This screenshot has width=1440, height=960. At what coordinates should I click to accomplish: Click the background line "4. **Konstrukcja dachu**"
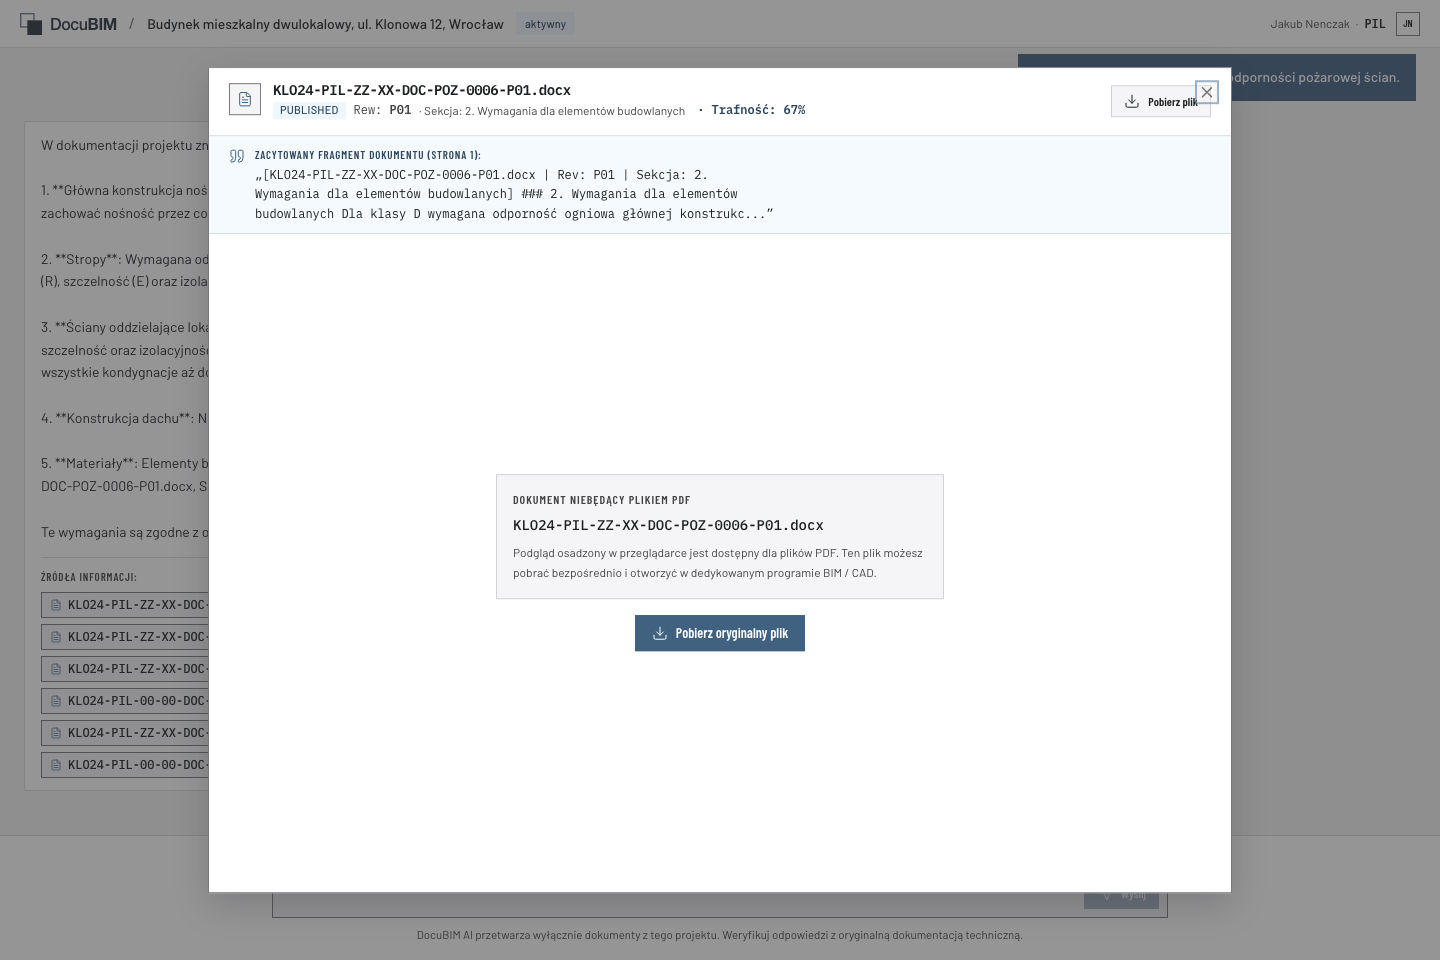[124, 418]
